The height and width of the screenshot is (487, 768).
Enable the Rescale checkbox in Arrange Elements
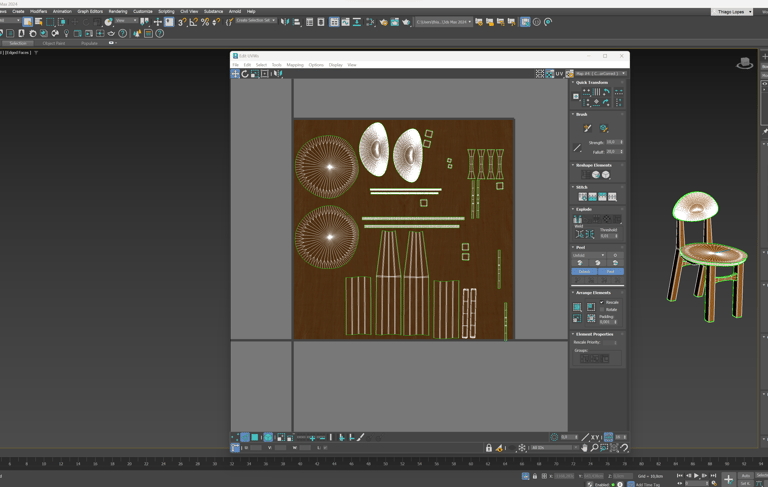602,302
